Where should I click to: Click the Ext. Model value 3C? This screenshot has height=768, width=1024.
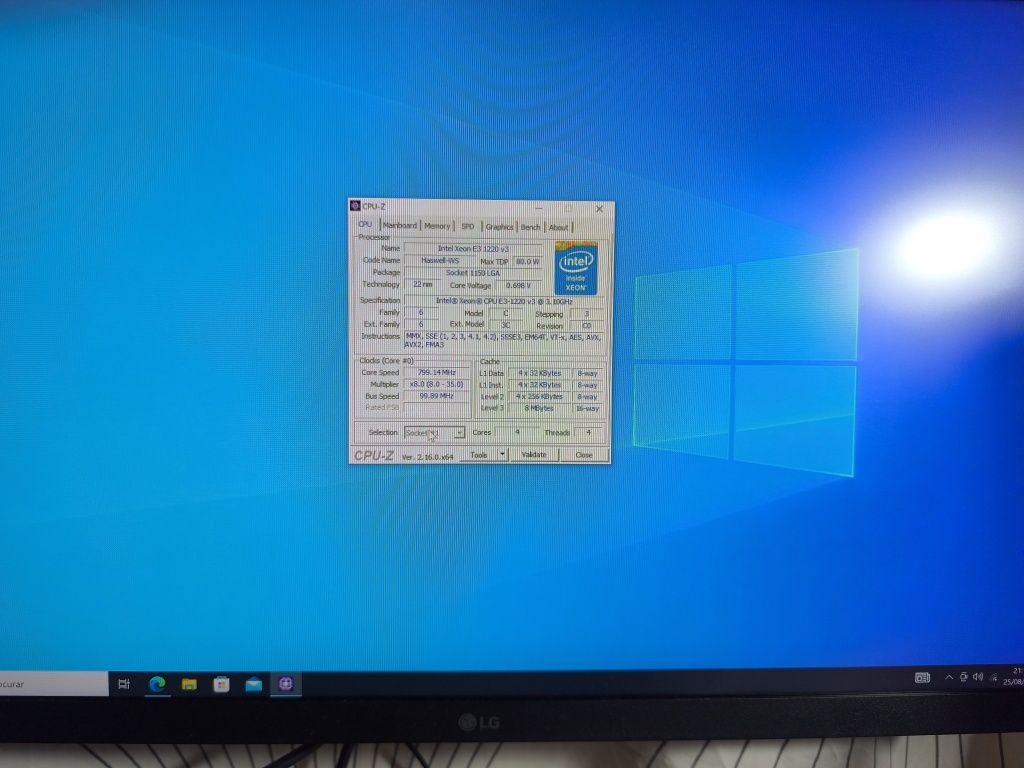tap(505, 325)
